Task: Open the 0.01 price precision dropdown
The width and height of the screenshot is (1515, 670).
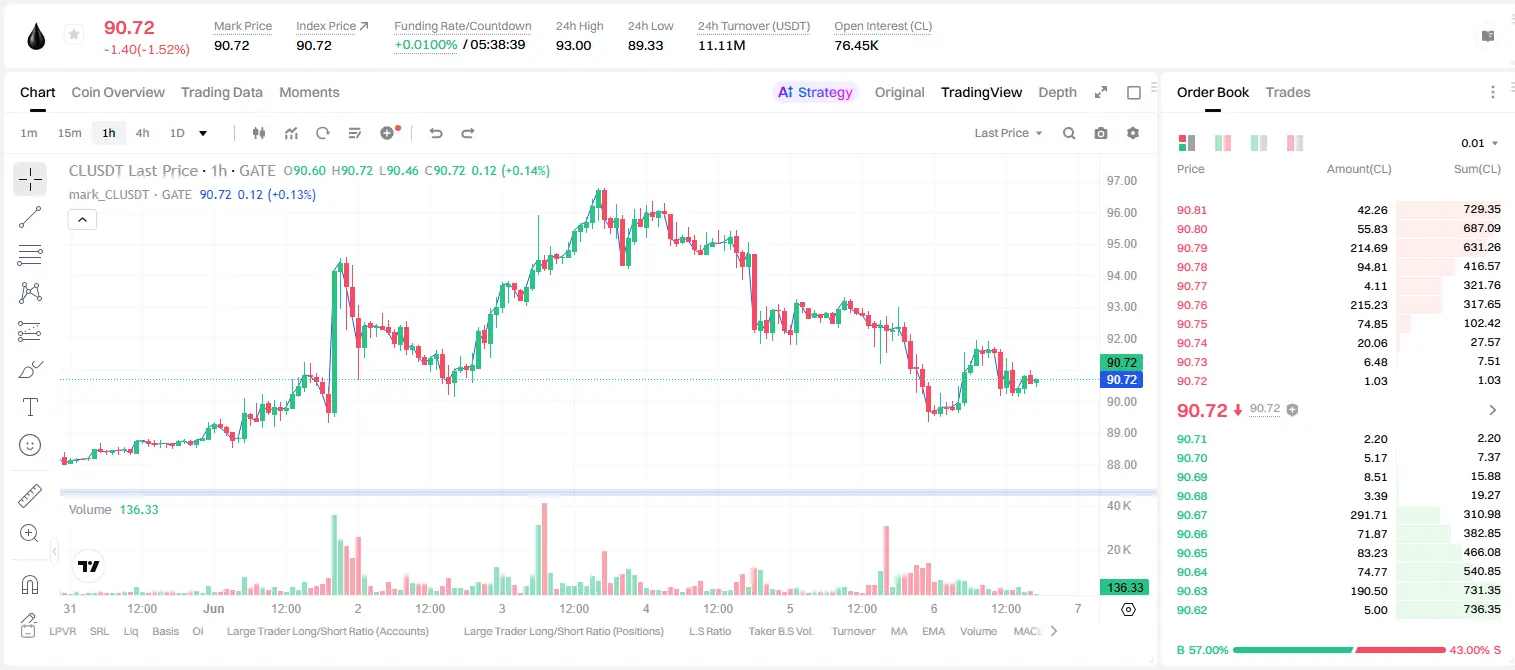Action: point(1480,143)
